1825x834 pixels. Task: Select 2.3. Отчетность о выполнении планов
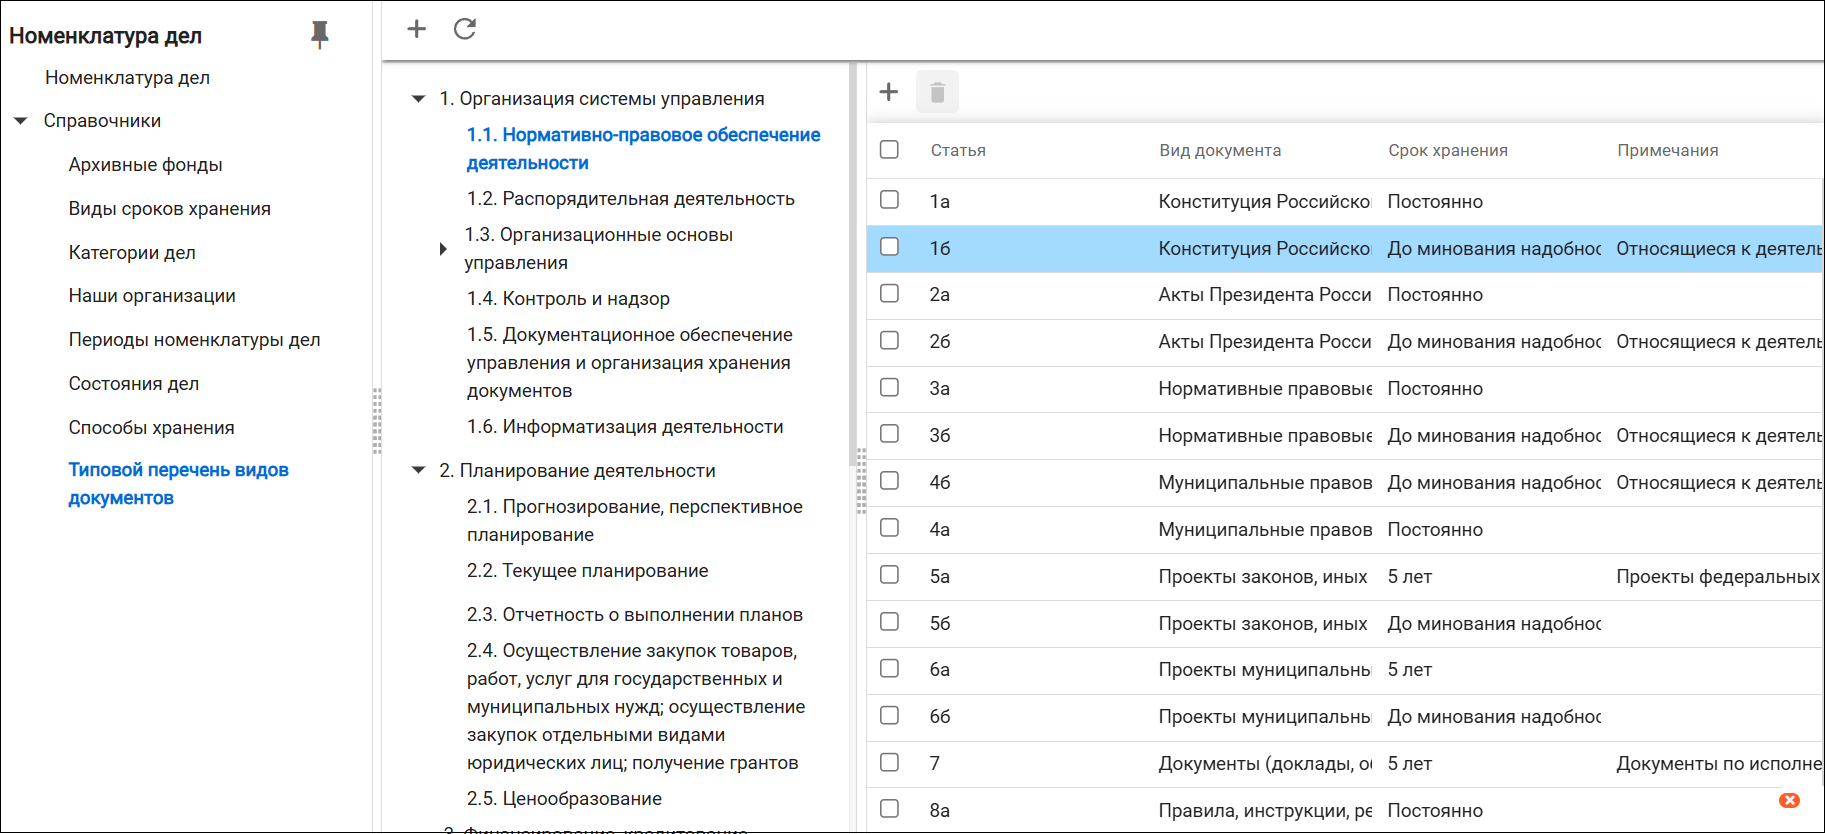coord(634,615)
